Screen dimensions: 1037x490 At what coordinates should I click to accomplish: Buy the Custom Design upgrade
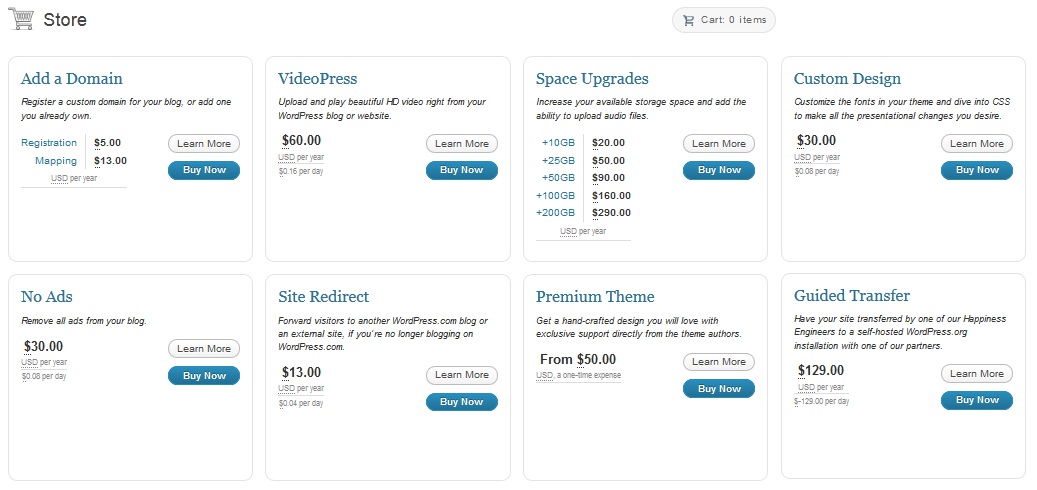pyautogui.click(x=977, y=170)
